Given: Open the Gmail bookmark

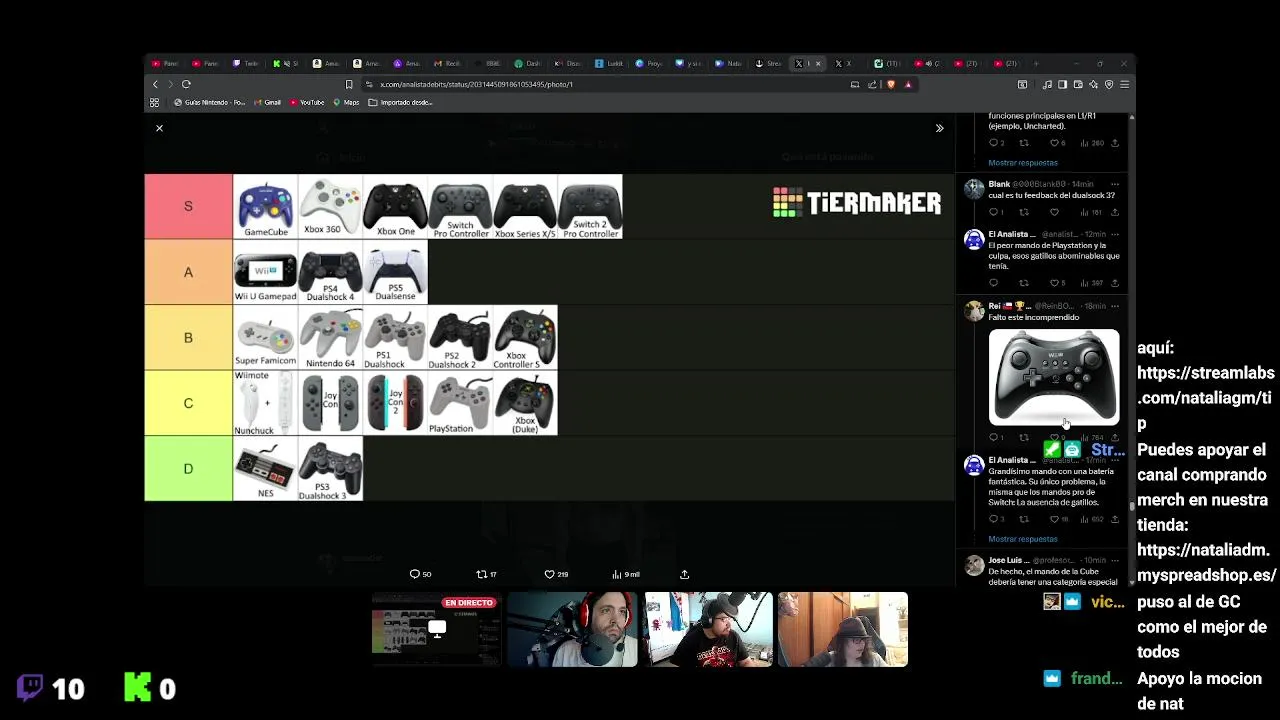Looking at the screenshot, I should click(x=268, y=102).
